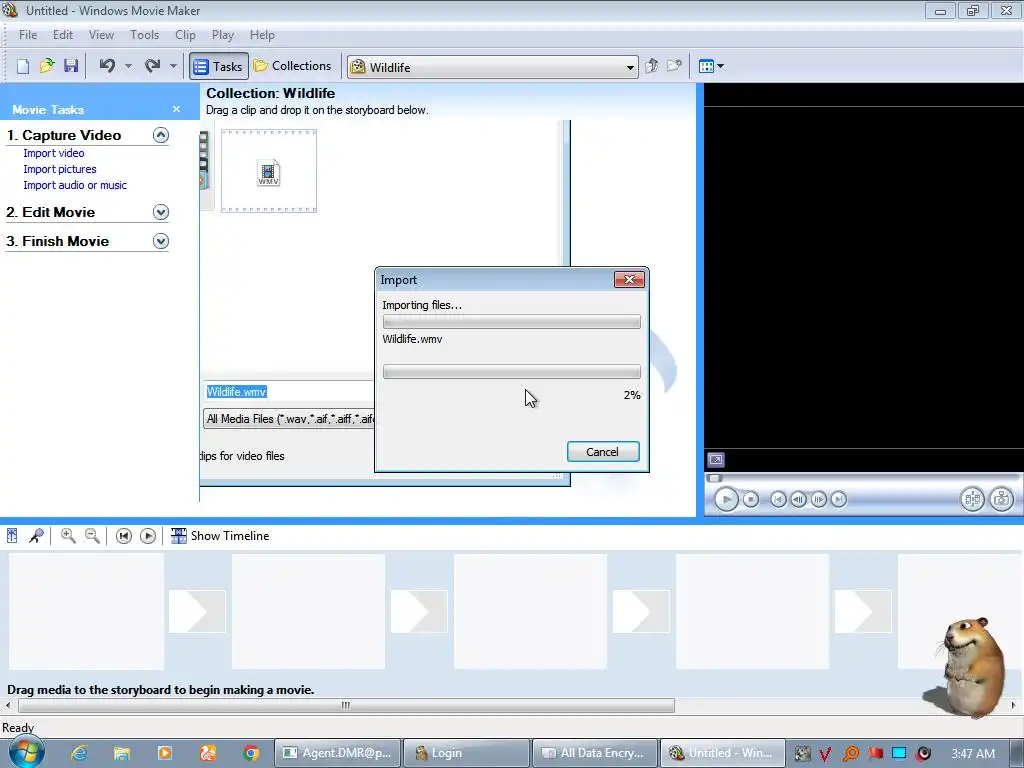The width and height of the screenshot is (1024, 768).
Task: Click the Import audio or music link
Action: (75, 185)
